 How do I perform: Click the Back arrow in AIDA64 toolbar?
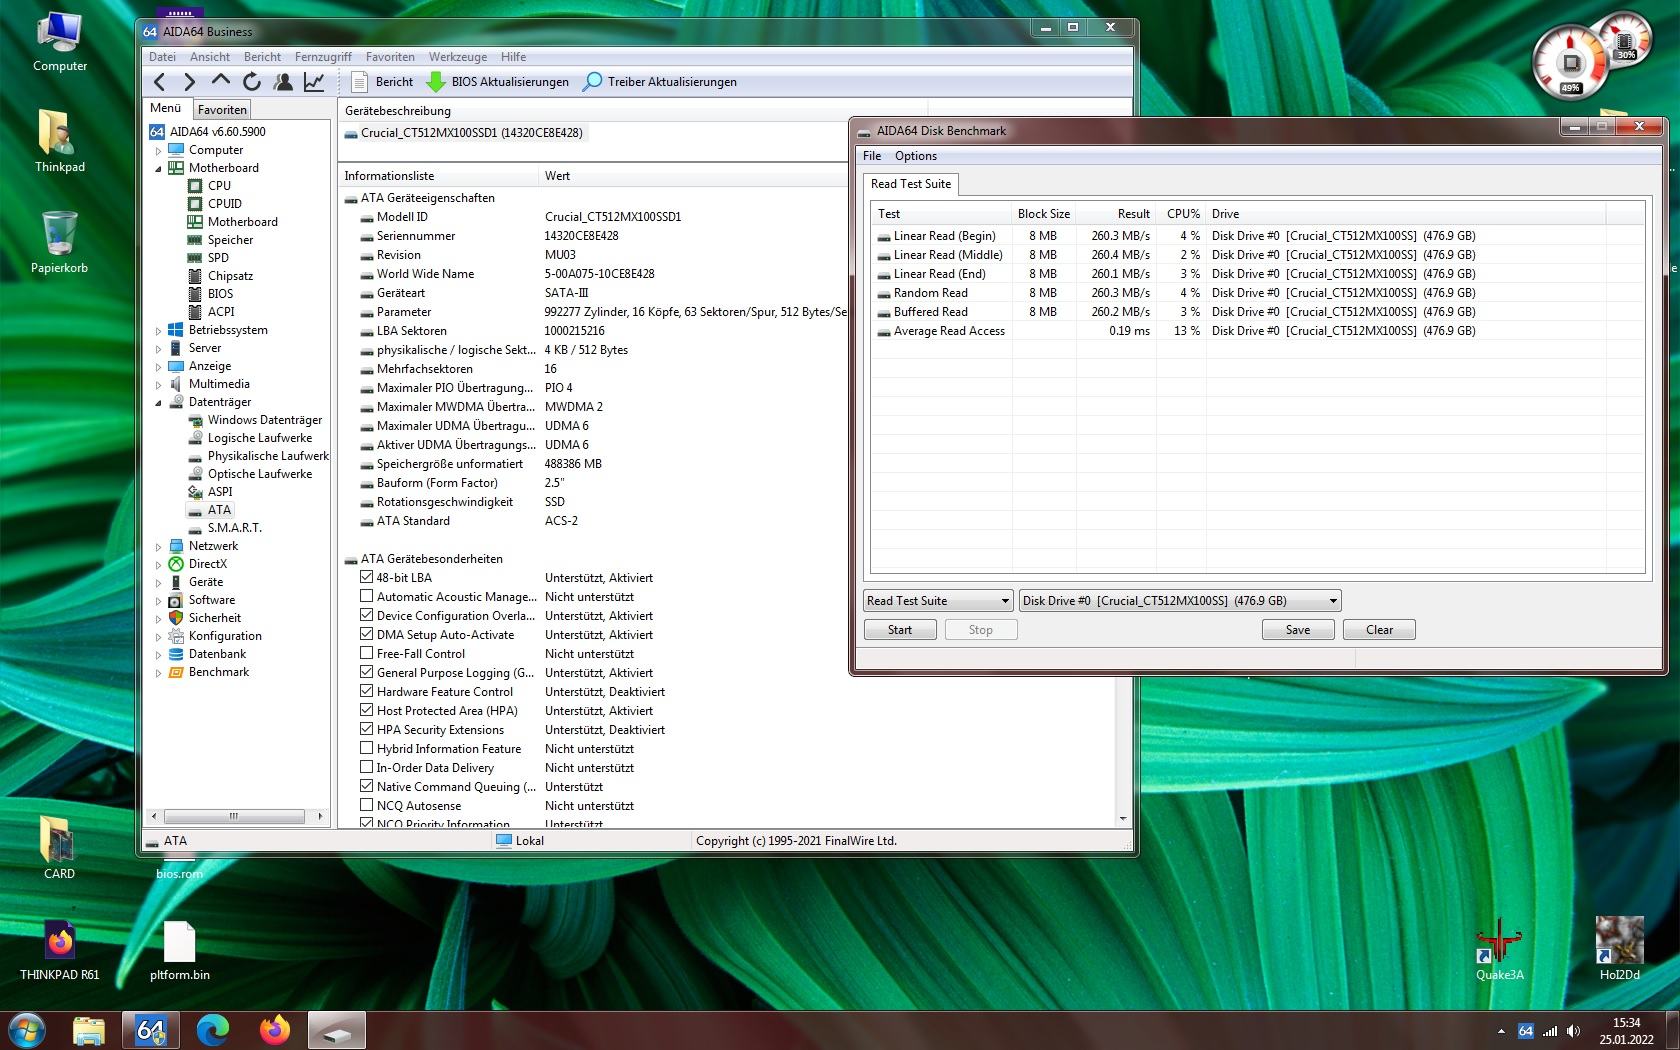[160, 82]
